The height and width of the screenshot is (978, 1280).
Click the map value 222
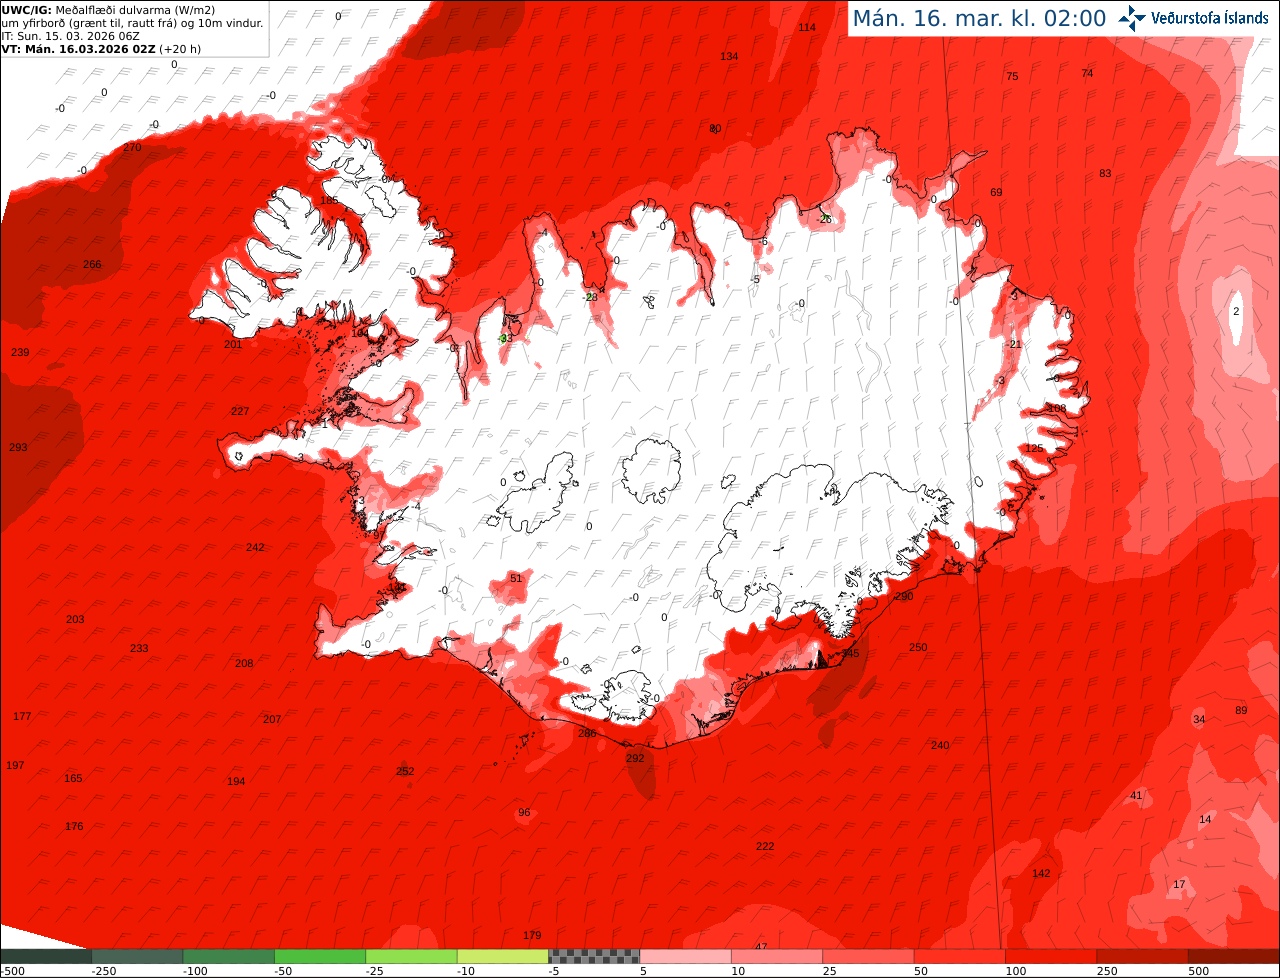point(765,846)
